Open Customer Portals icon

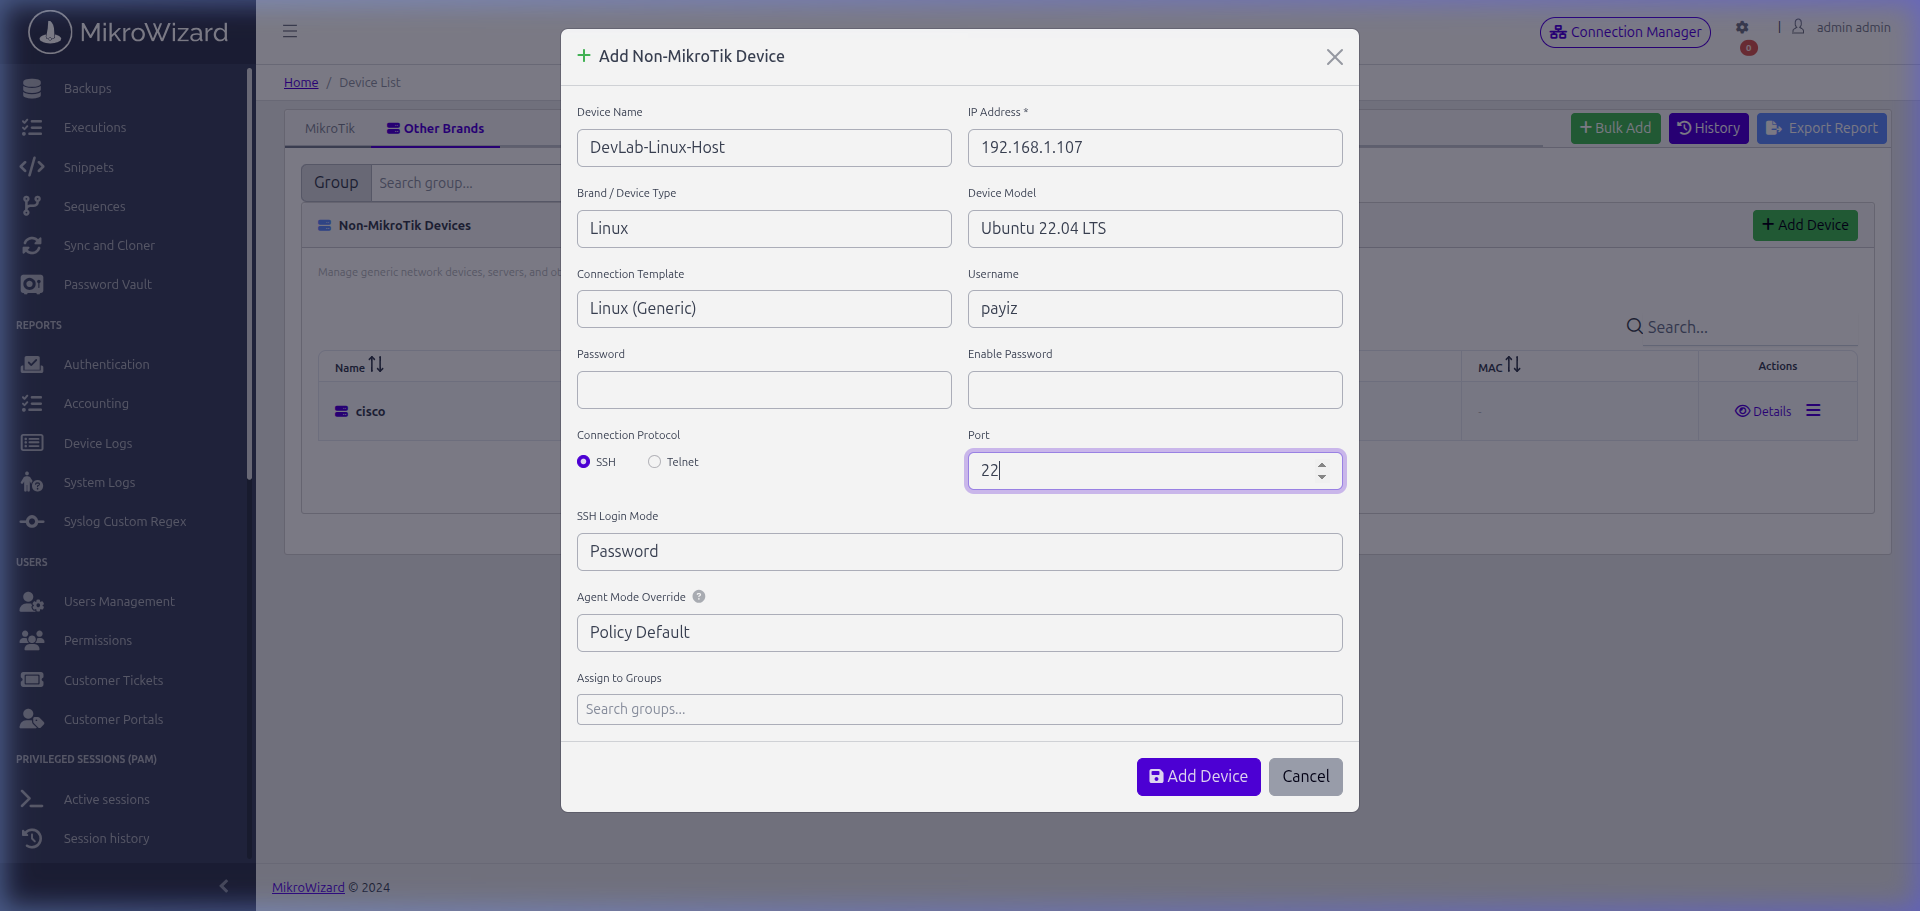(x=32, y=719)
